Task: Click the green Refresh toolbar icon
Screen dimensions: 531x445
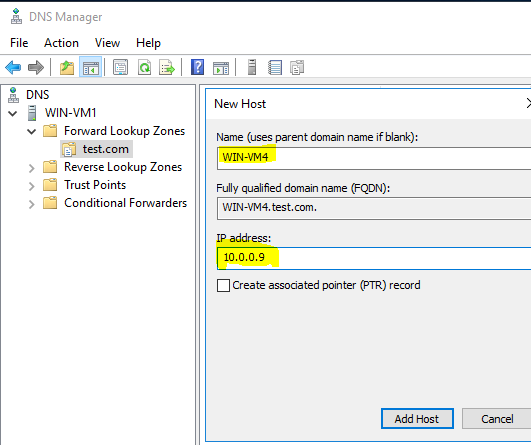Action: pyautogui.click(x=145, y=67)
